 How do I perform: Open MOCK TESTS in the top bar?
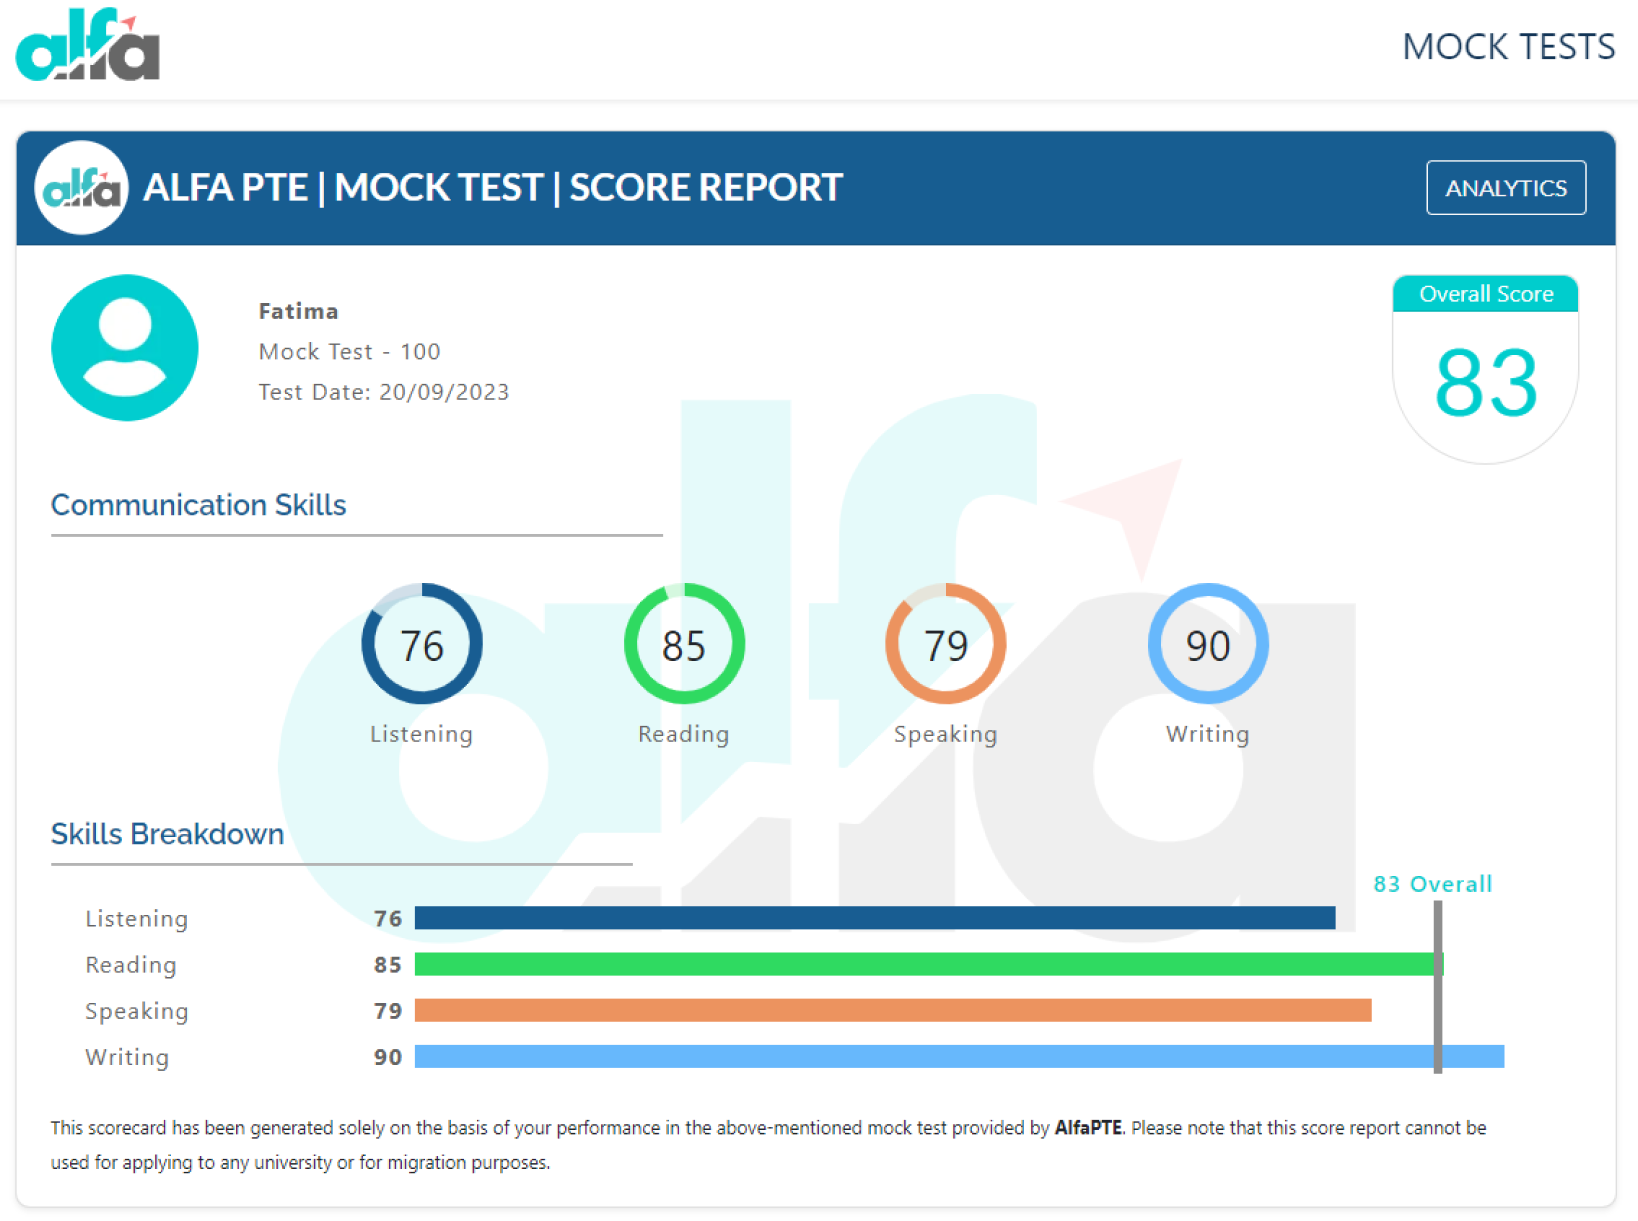click(x=1508, y=47)
